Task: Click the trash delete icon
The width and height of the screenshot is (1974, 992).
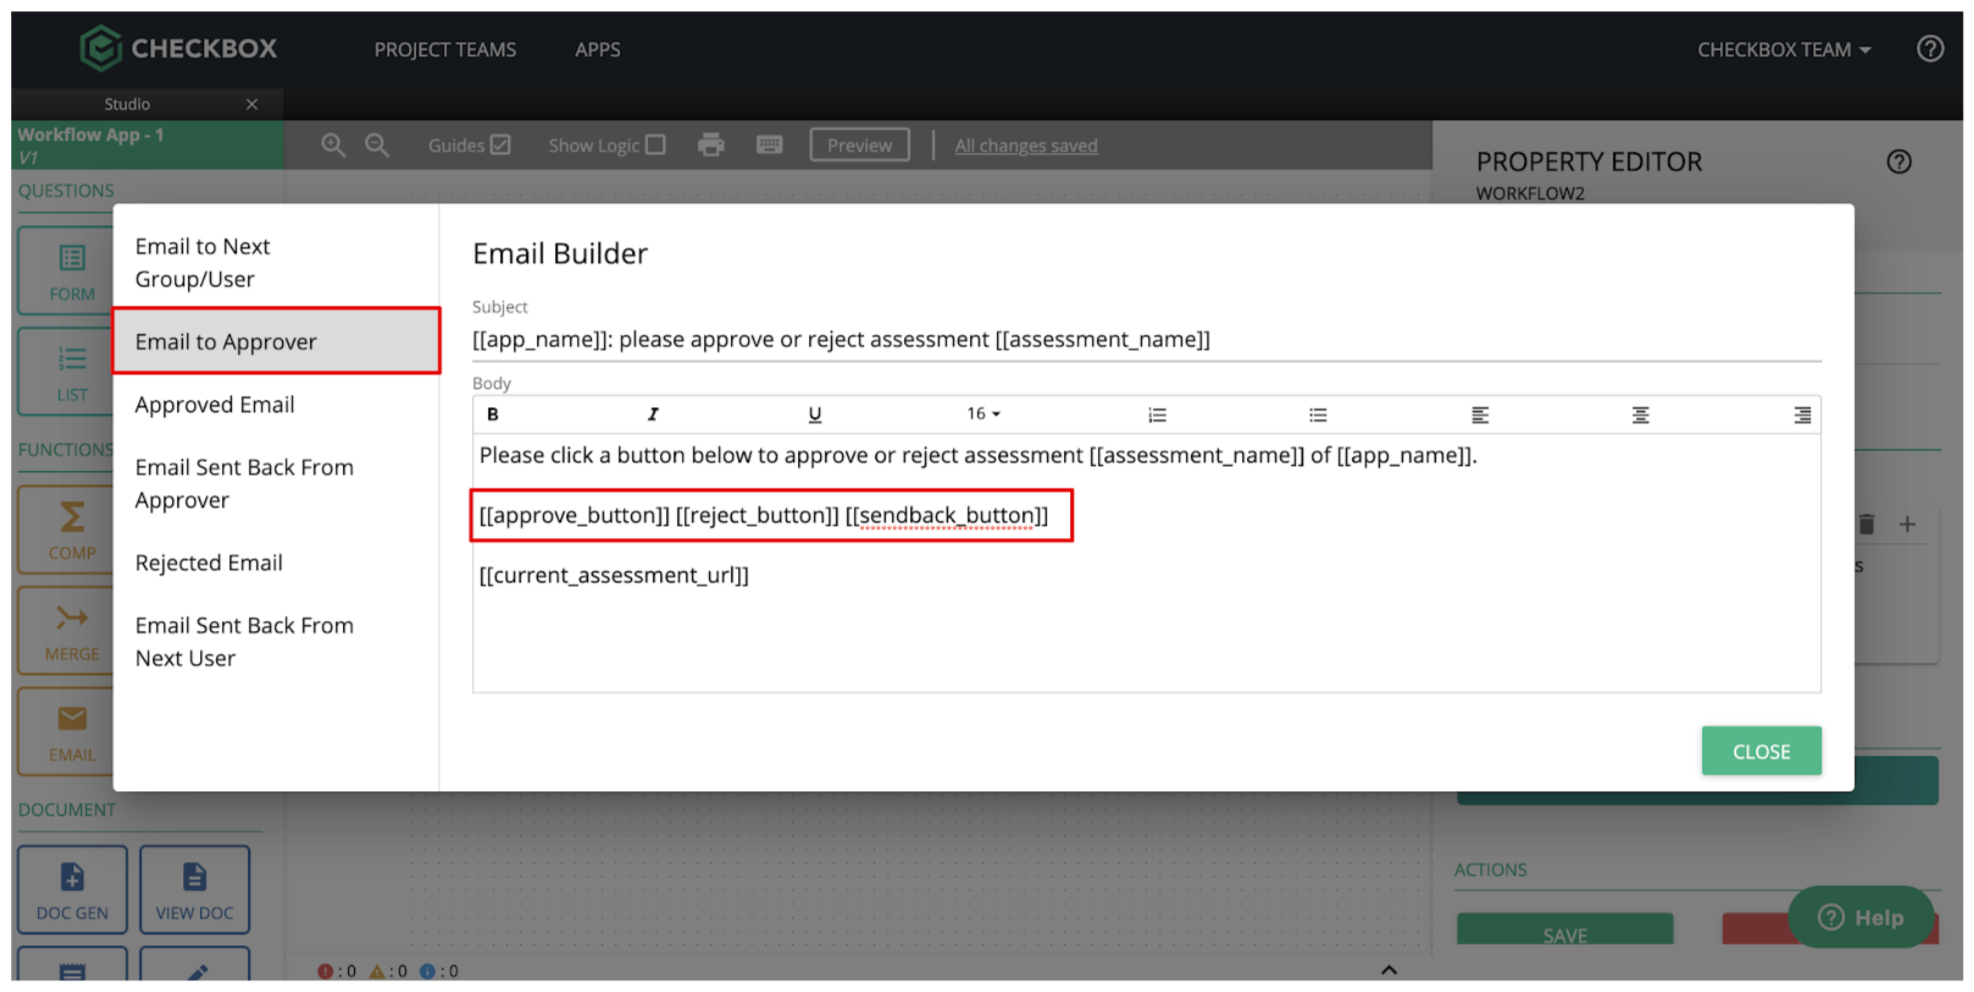Action: click(1867, 524)
